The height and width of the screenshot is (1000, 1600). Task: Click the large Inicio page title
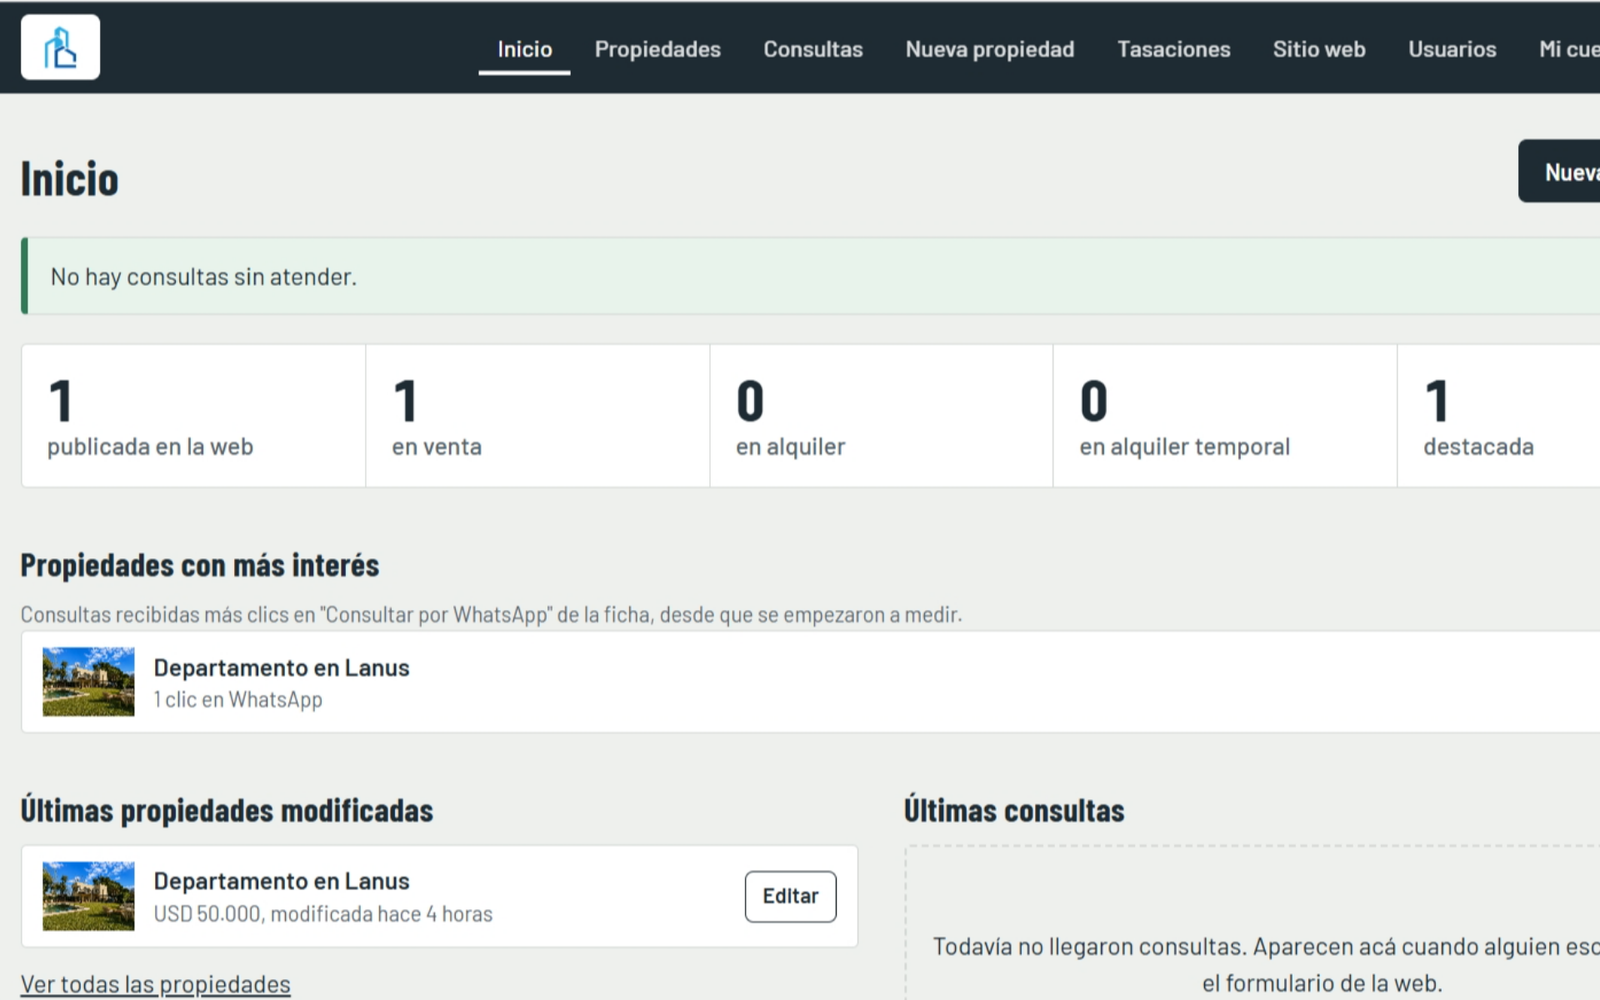point(70,180)
